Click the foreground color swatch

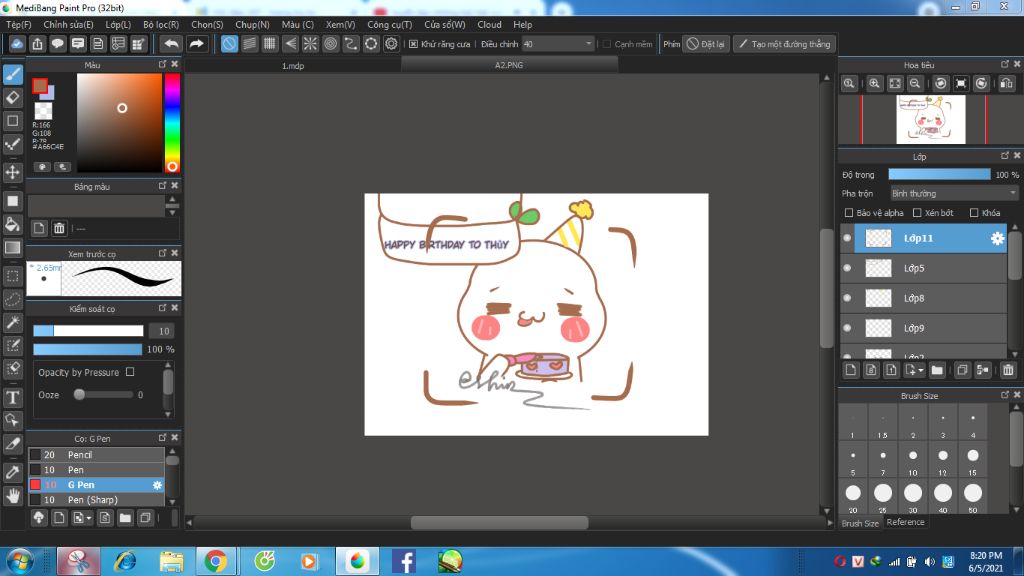[x=40, y=86]
